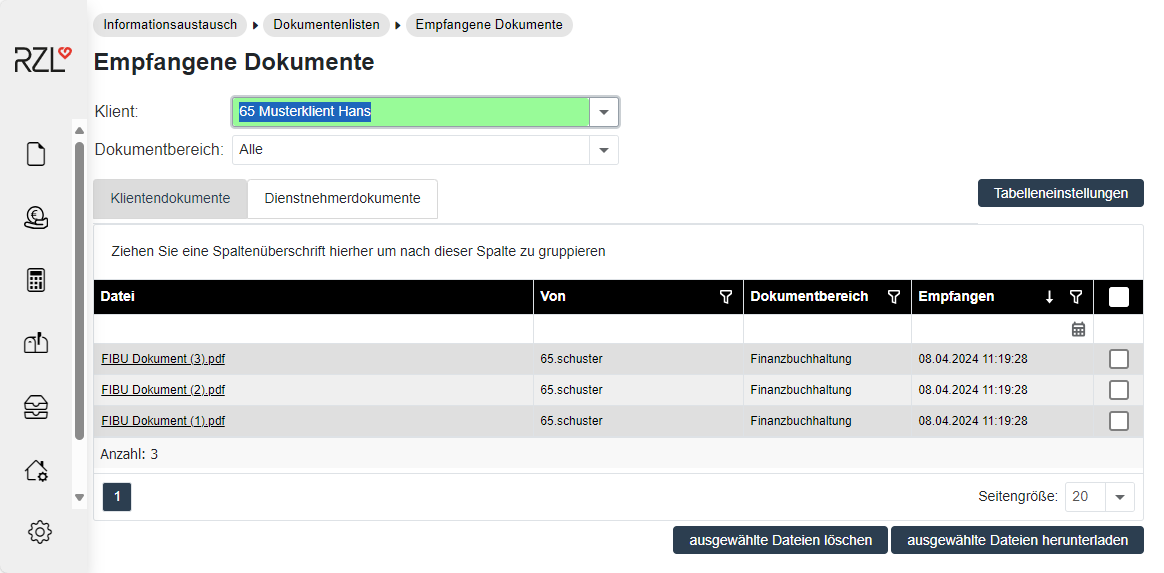This screenshot has height=573, width=1164.
Task: Open the Empfangen date picker calendar
Action: pyautogui.click(x=1078, y=329)
